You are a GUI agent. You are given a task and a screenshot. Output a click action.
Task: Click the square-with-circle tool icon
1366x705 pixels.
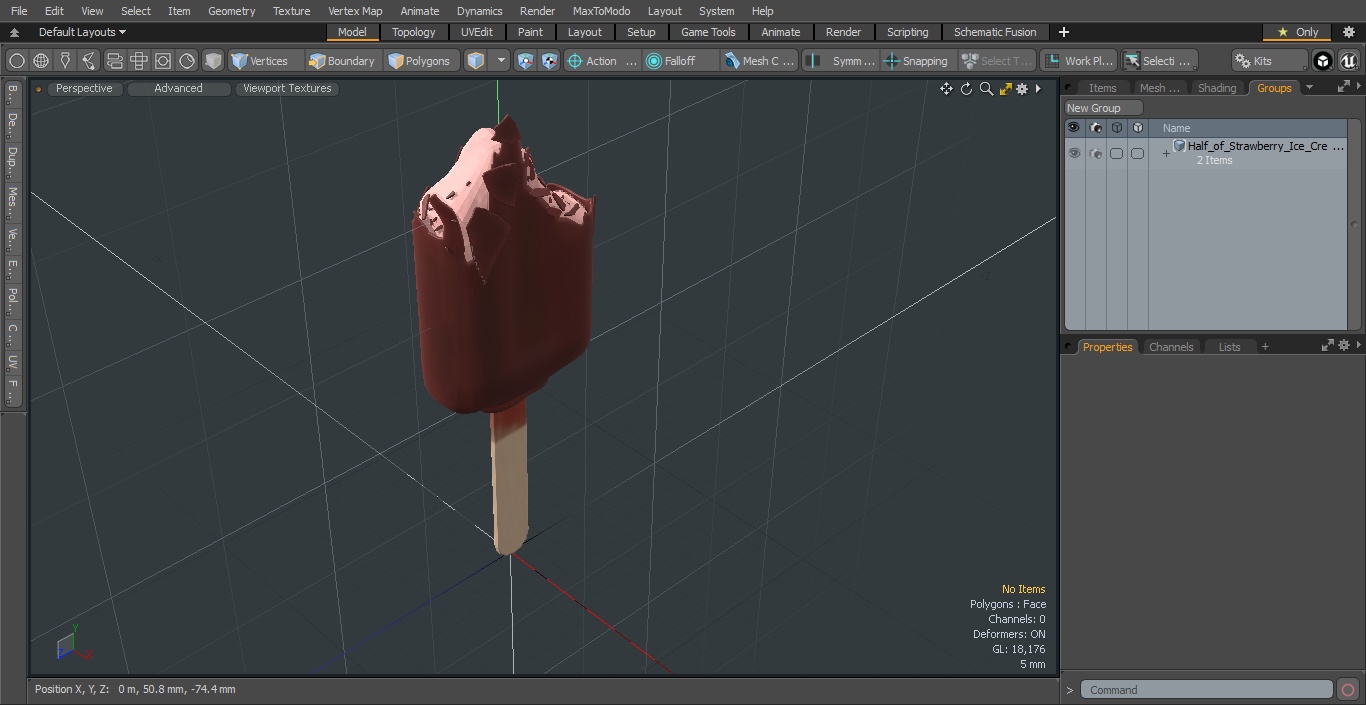pos(162,61)
